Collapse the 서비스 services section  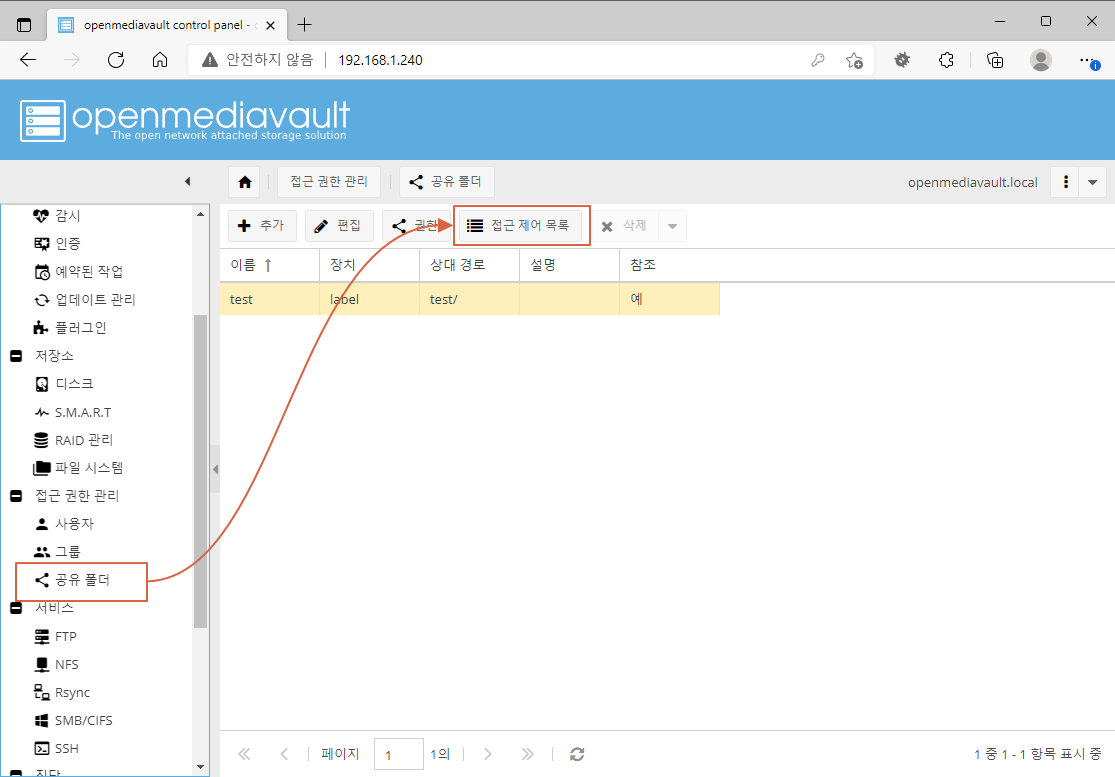tap(16, 608)
